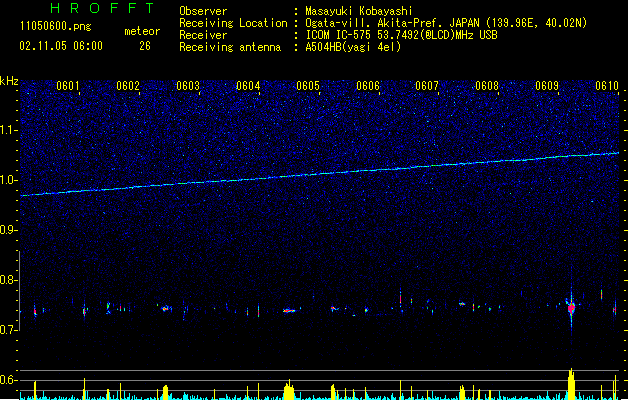Click the 1.1 kHz axis label
629x400 pixels.
(9, 130)
